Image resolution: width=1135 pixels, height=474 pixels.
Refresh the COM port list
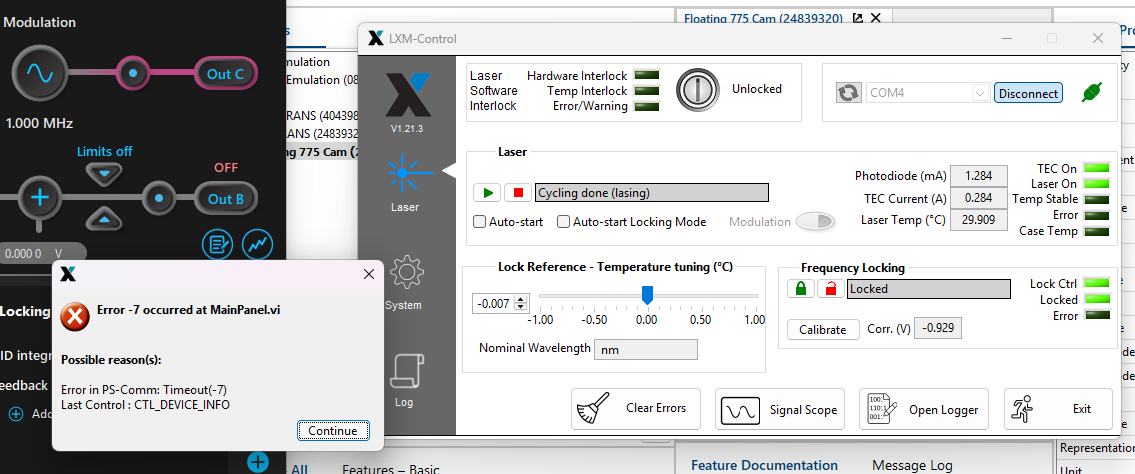pyautogui.click(x=848, y=93)
